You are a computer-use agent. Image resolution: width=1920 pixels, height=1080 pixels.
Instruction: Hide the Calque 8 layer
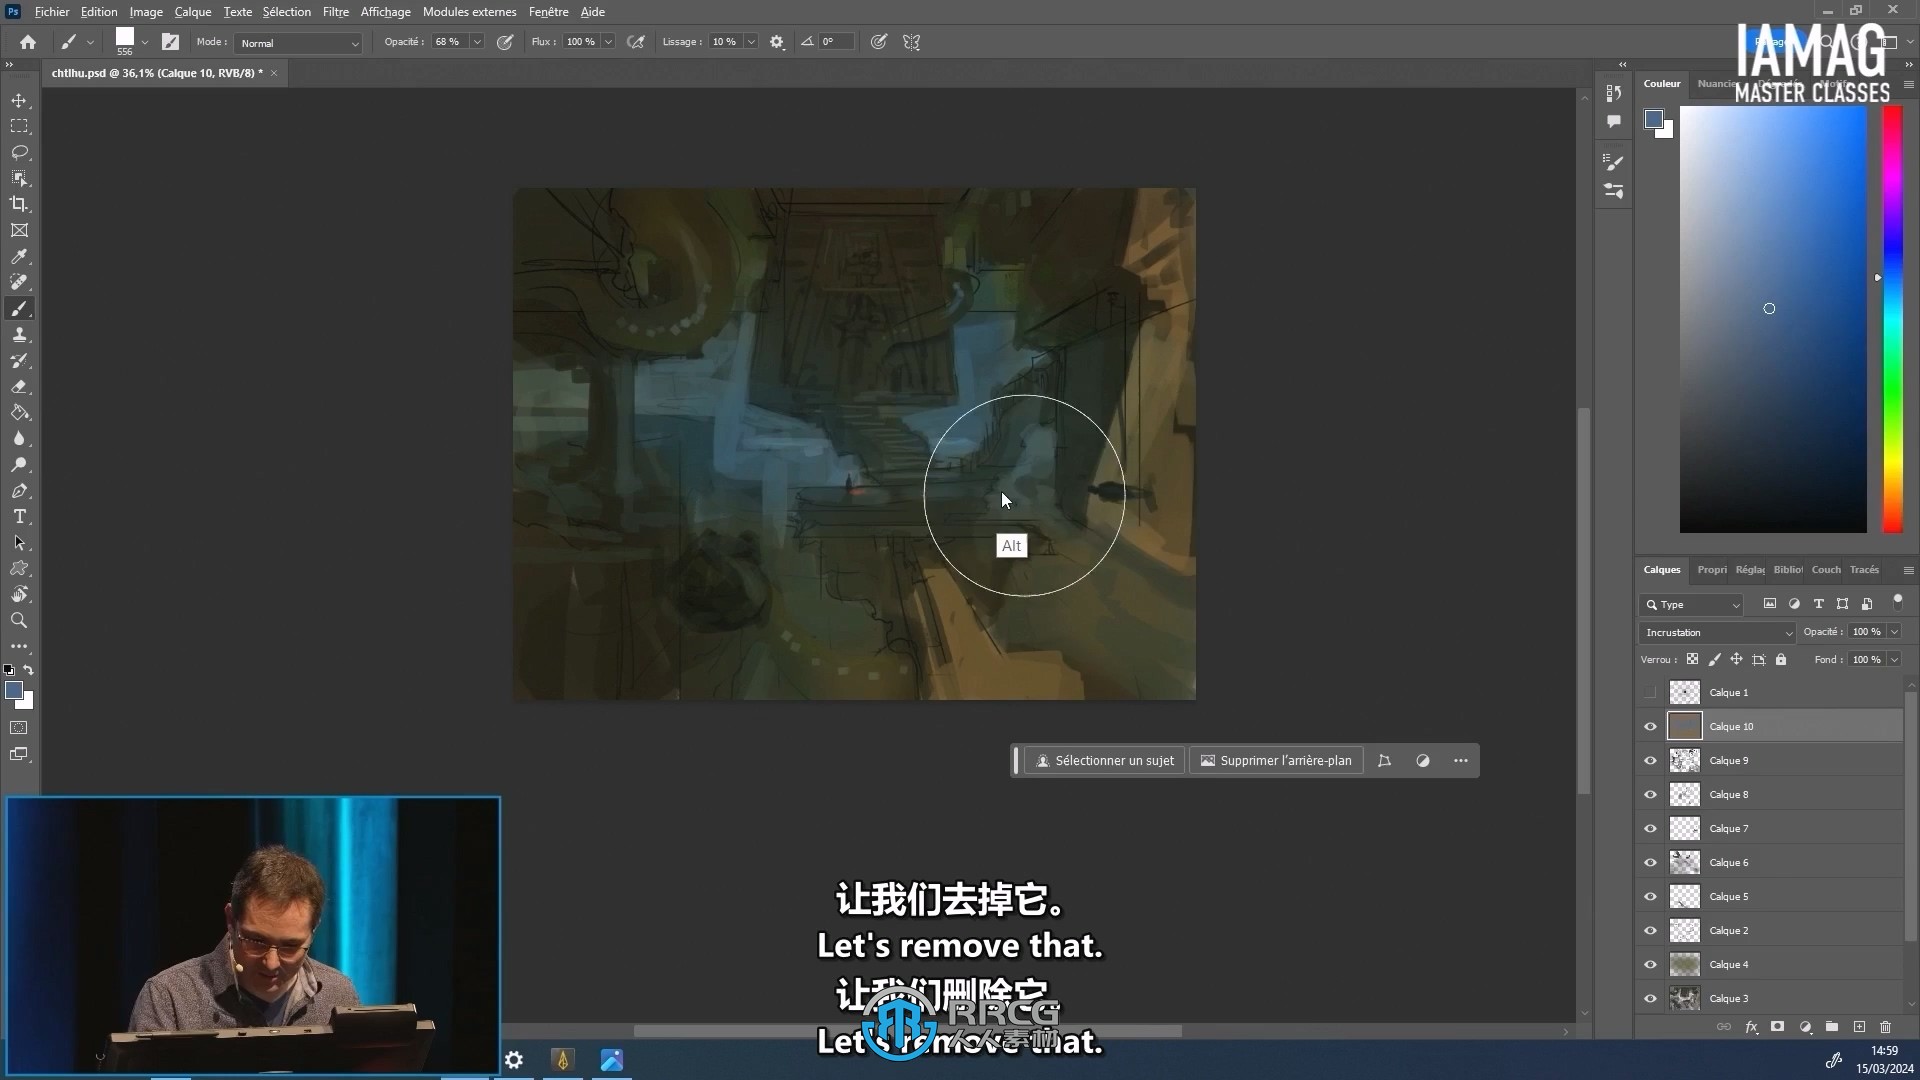pyautogui.click(x=1650, y=795)
